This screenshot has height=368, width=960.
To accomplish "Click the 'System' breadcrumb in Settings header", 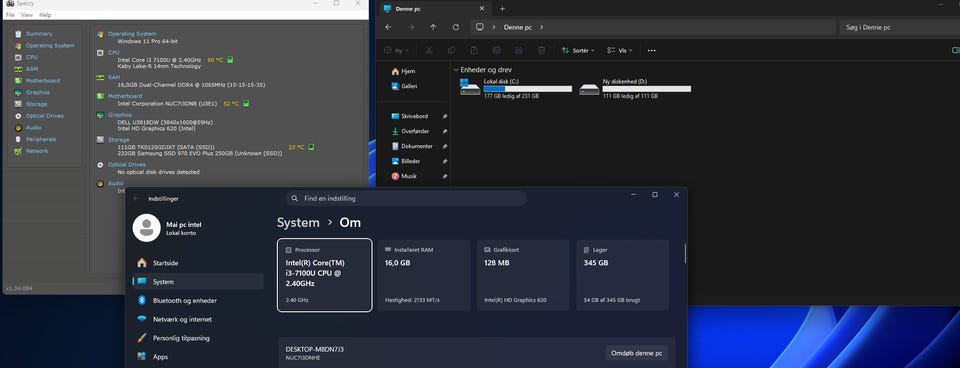I will pyautogui.click(x=298, y=222).
